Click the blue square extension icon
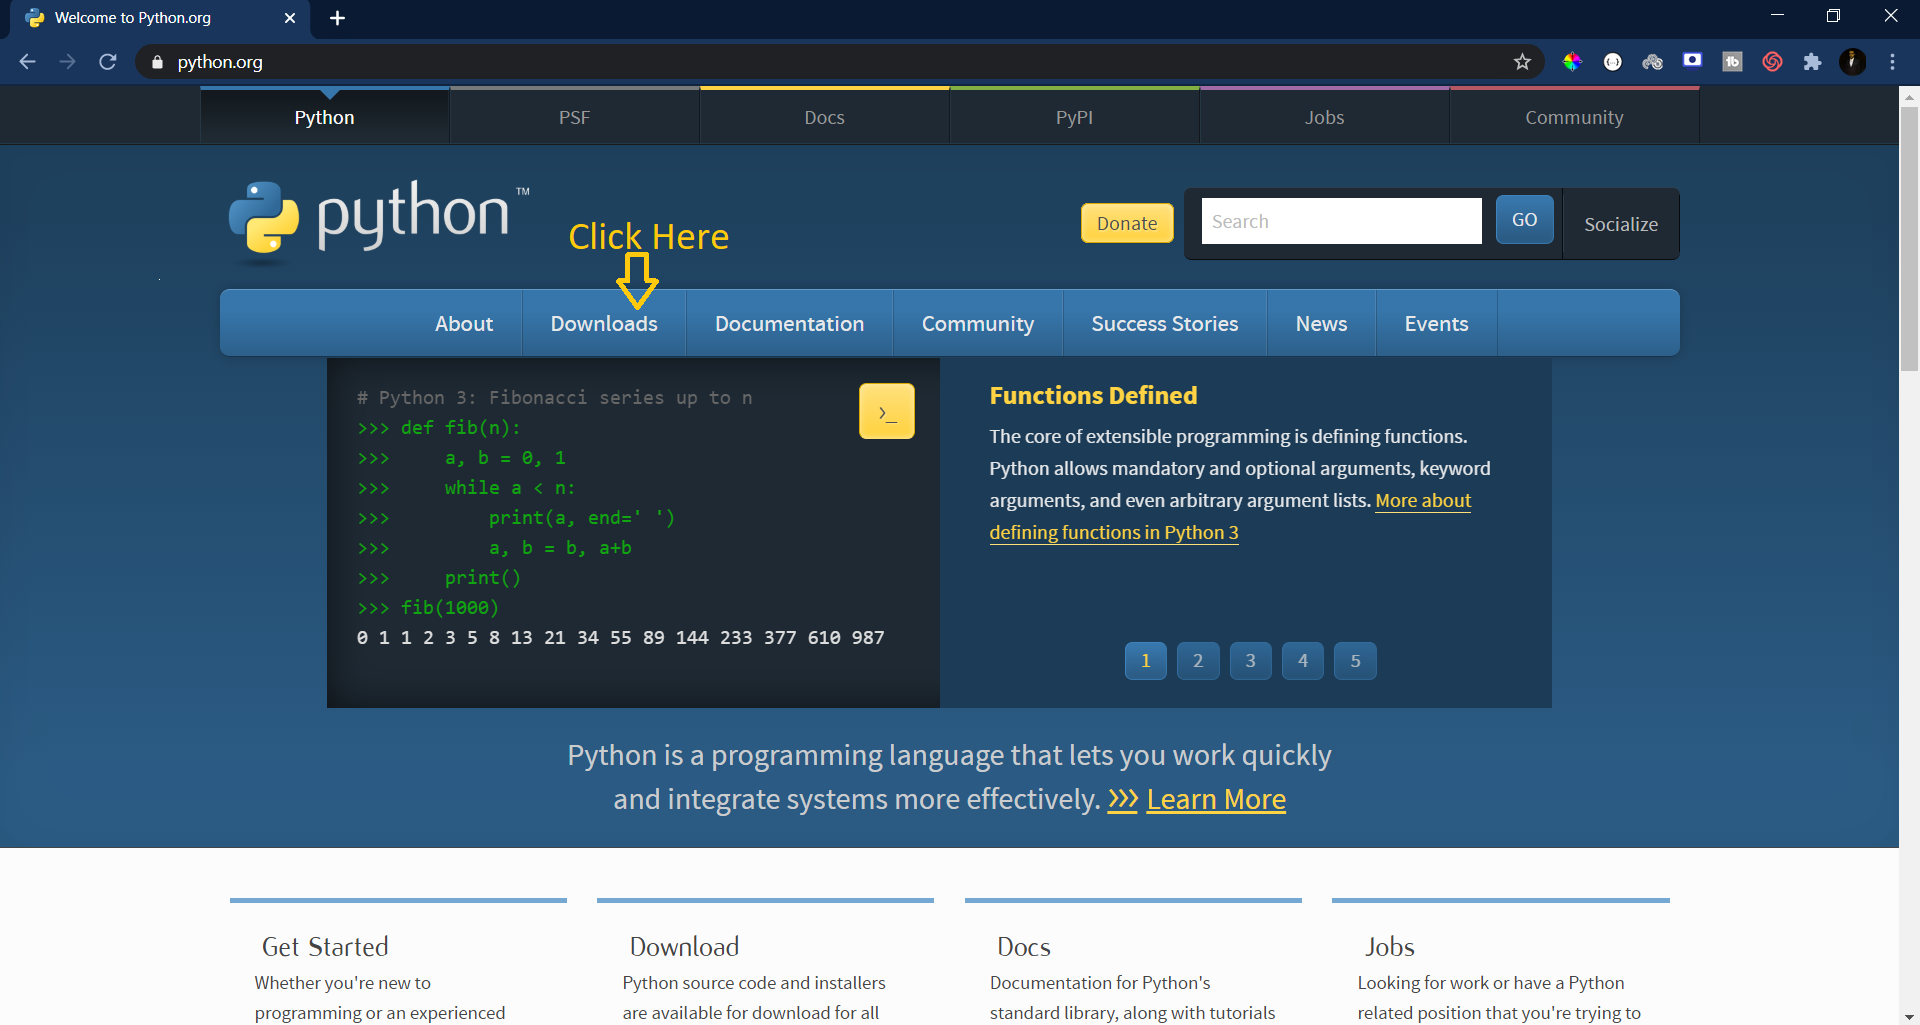Viewport: 1920px width, 1025px height. click(x=1692, y=60)
